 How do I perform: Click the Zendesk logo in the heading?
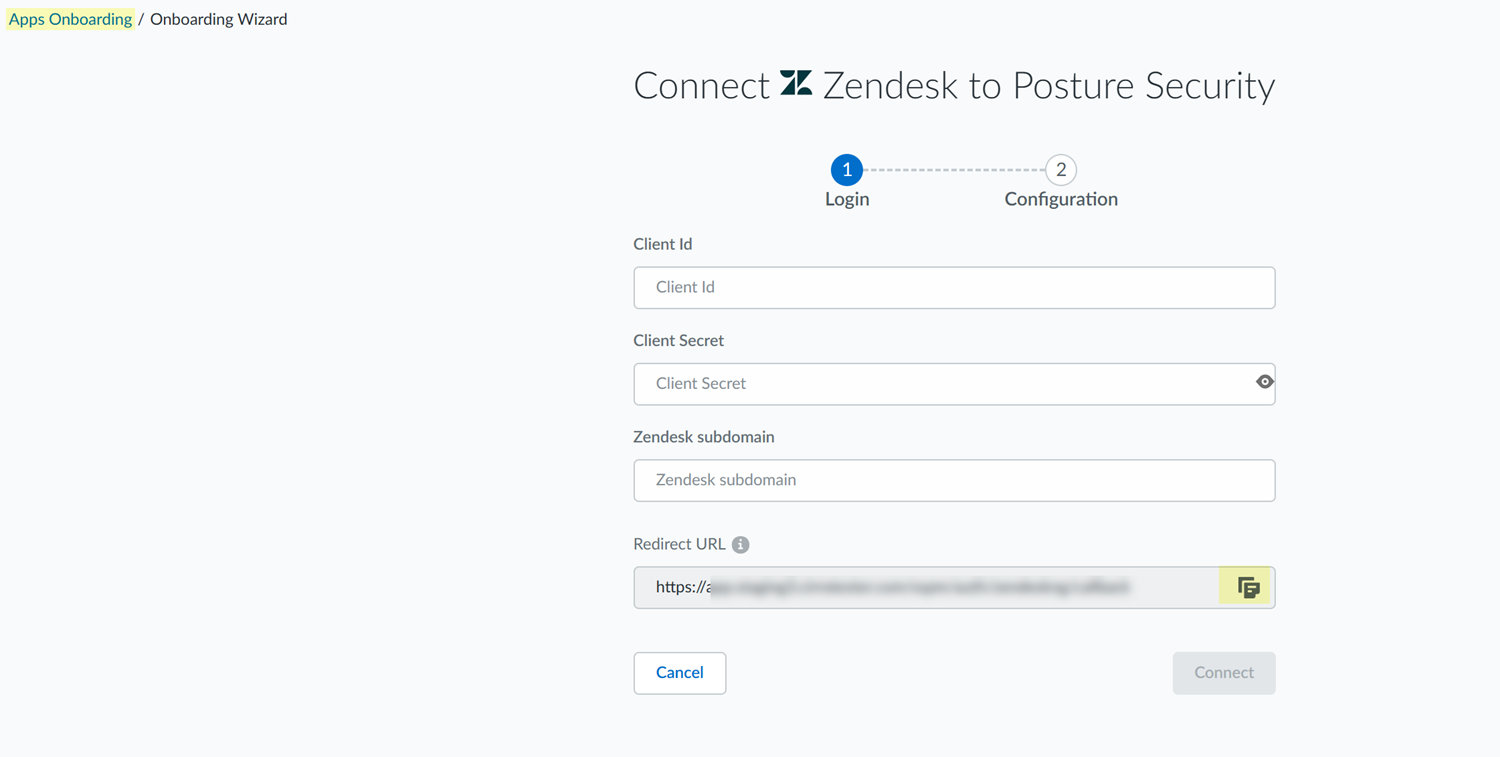coord(796,84)
